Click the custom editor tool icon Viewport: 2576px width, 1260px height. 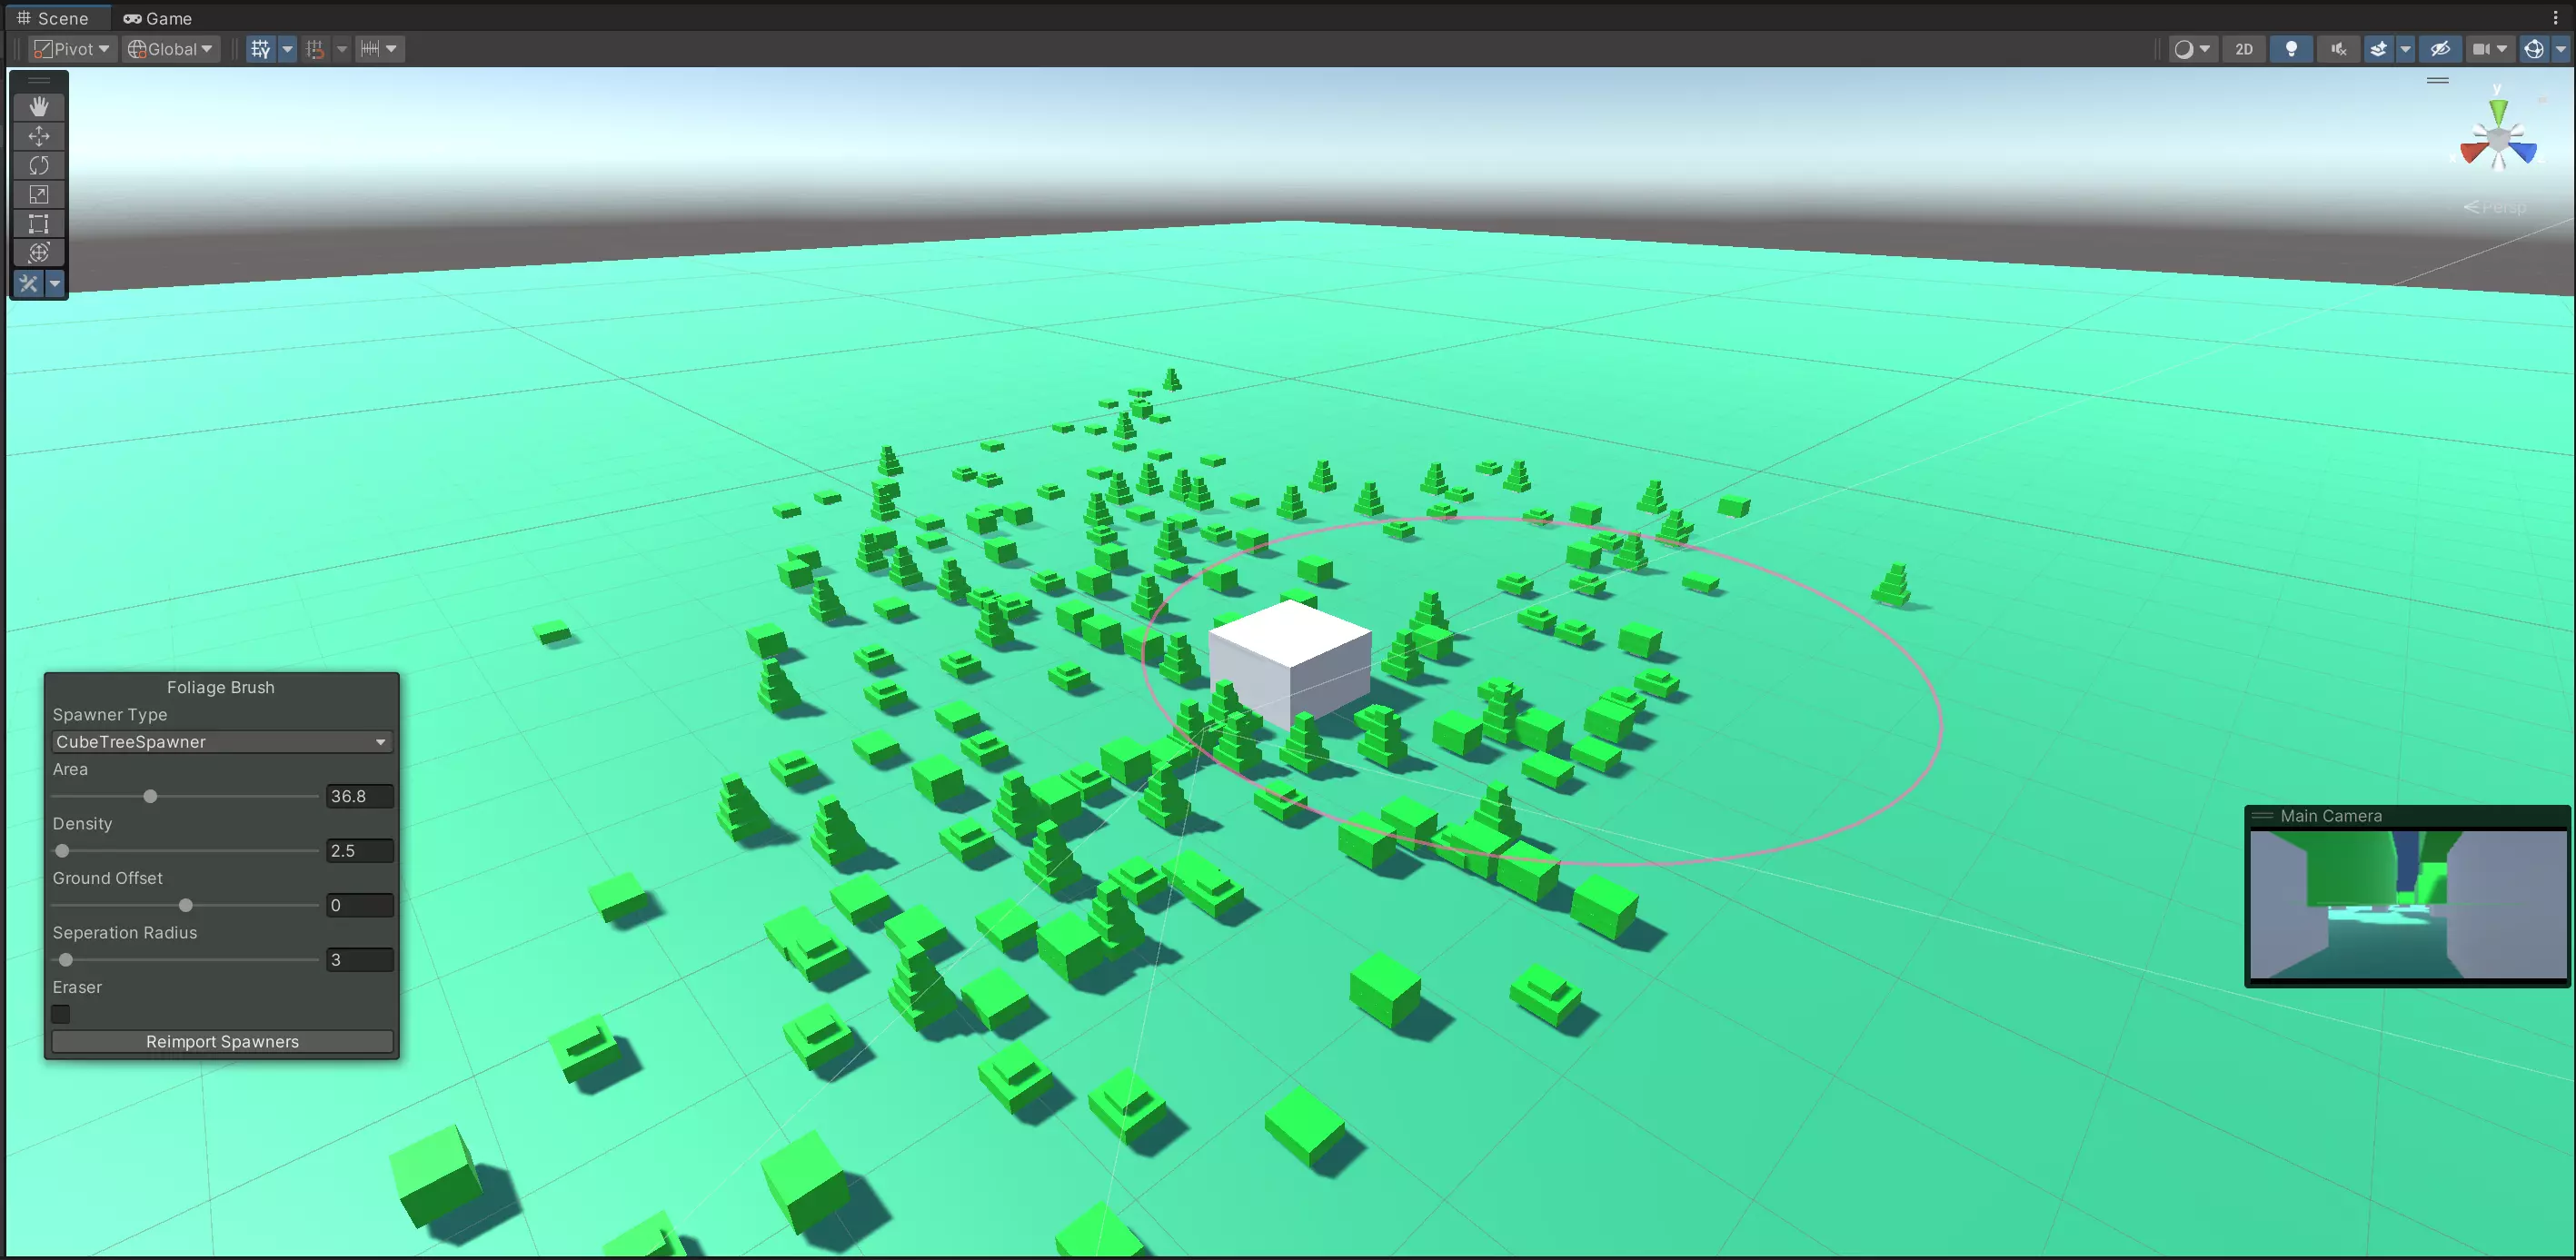tap(30, 283)
